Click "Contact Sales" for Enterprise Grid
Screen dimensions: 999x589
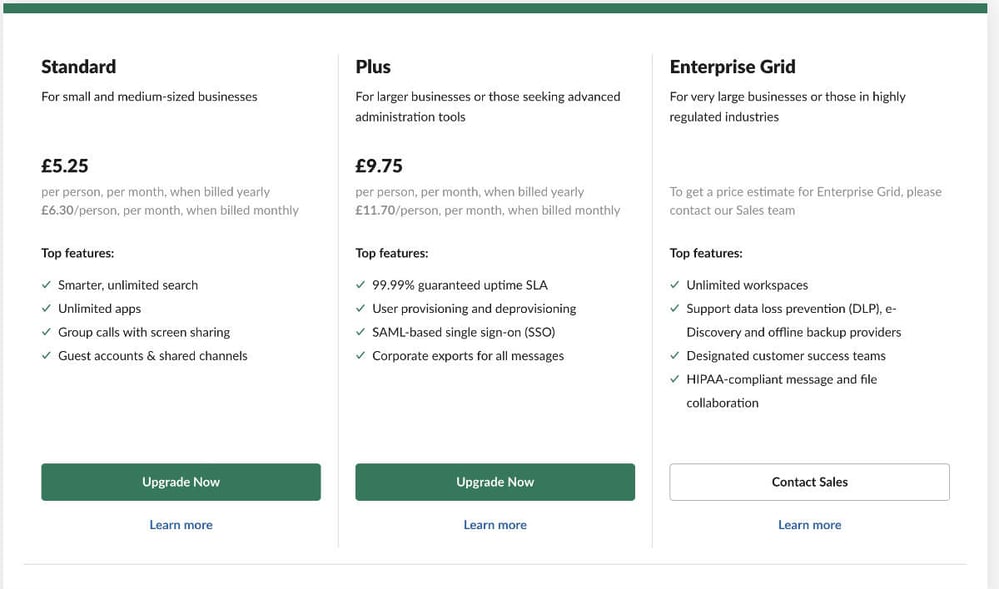tap(809, 481)
